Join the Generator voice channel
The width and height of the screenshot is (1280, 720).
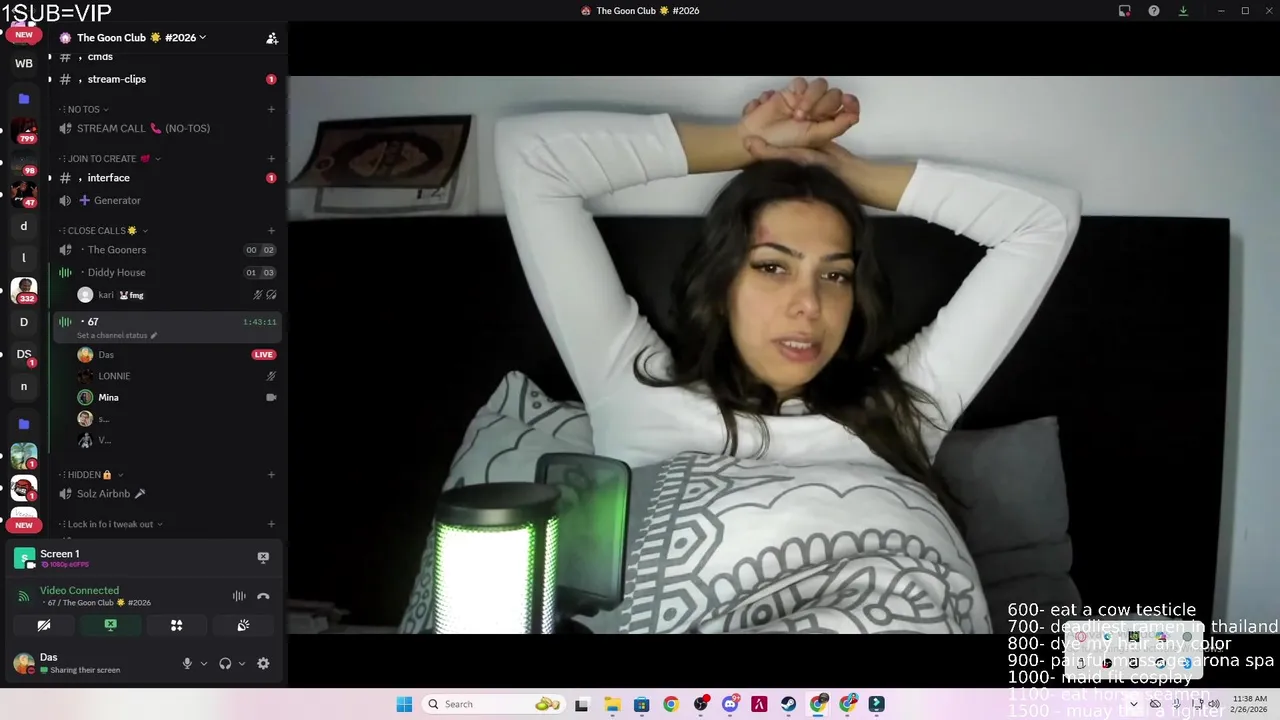point(117,200)
